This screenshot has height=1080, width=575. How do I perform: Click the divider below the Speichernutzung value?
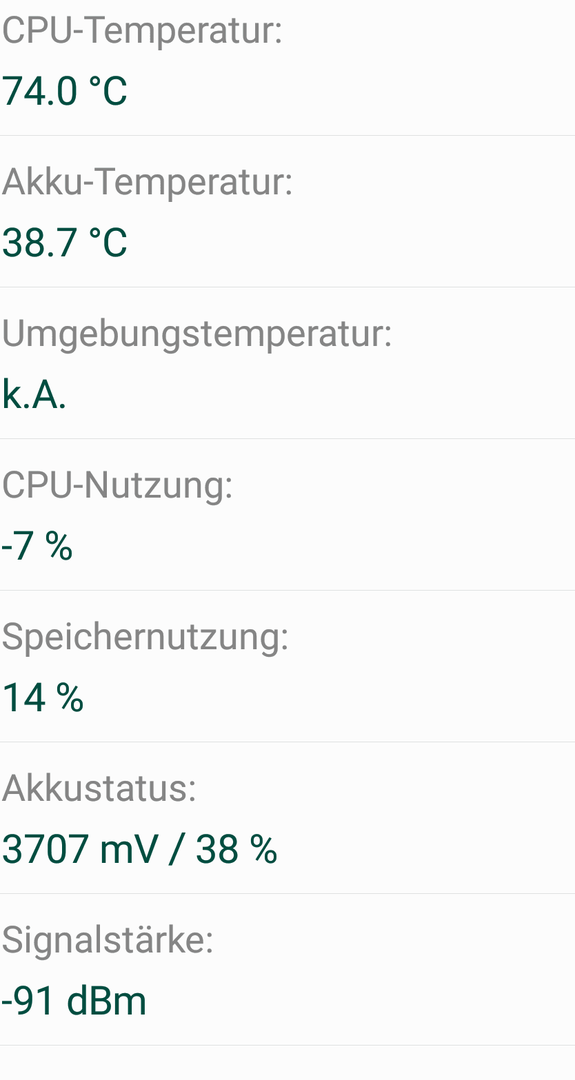point(287,742)
